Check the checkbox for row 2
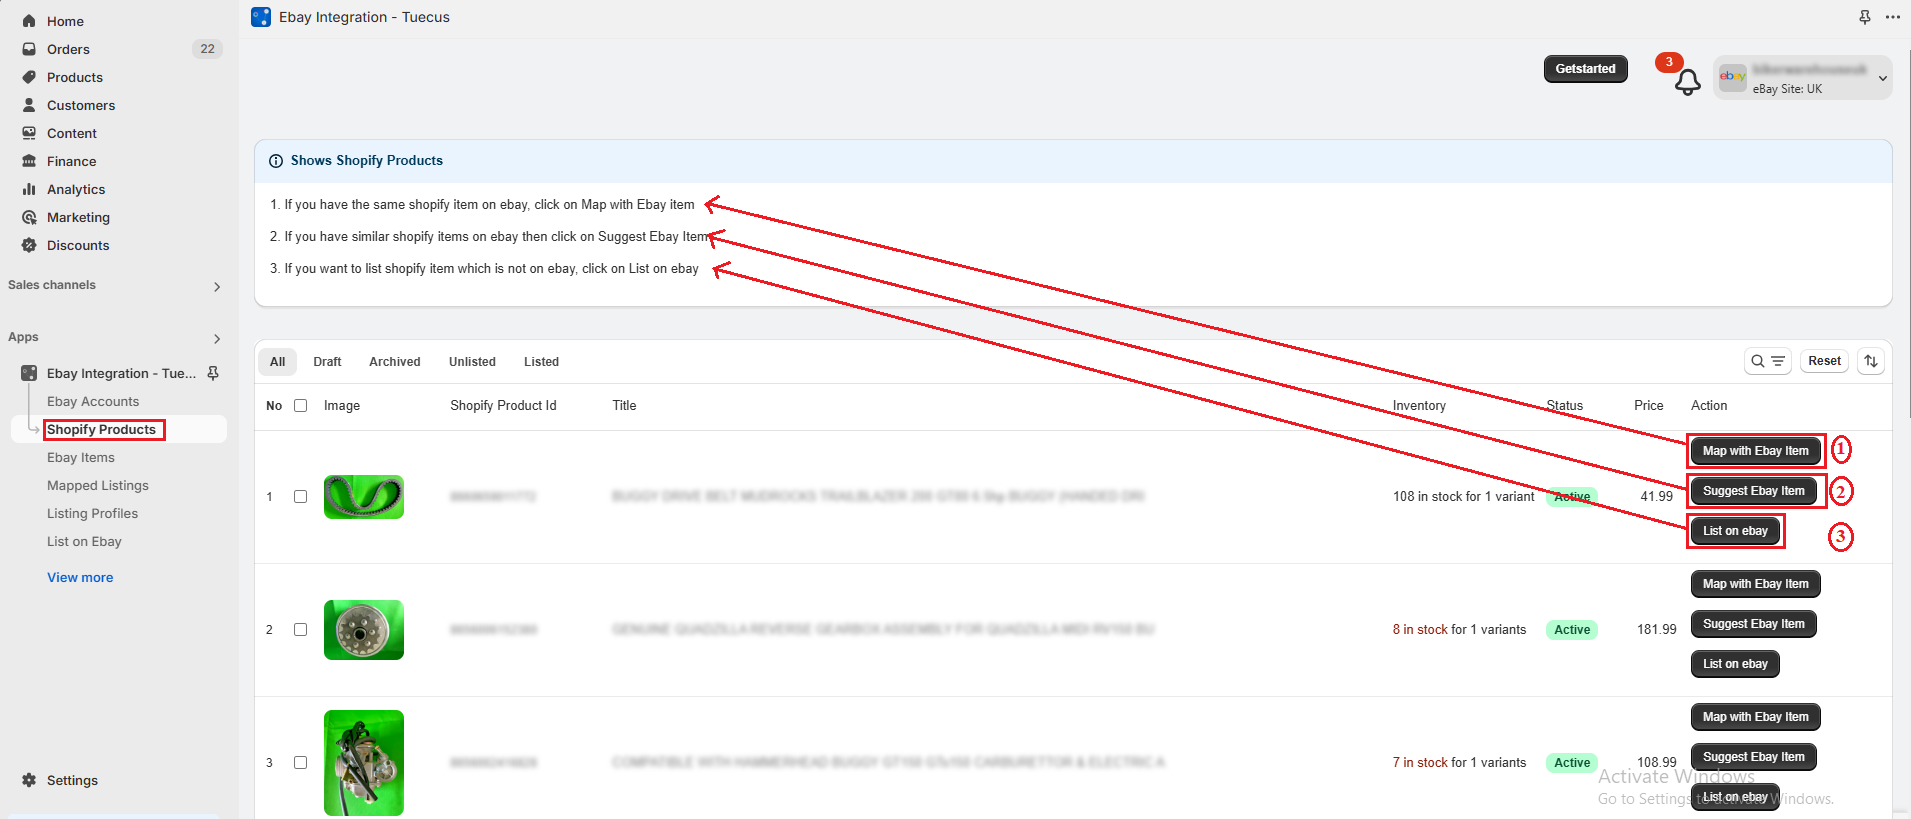Screen dimensions: 1911x819 pos(300,630)
